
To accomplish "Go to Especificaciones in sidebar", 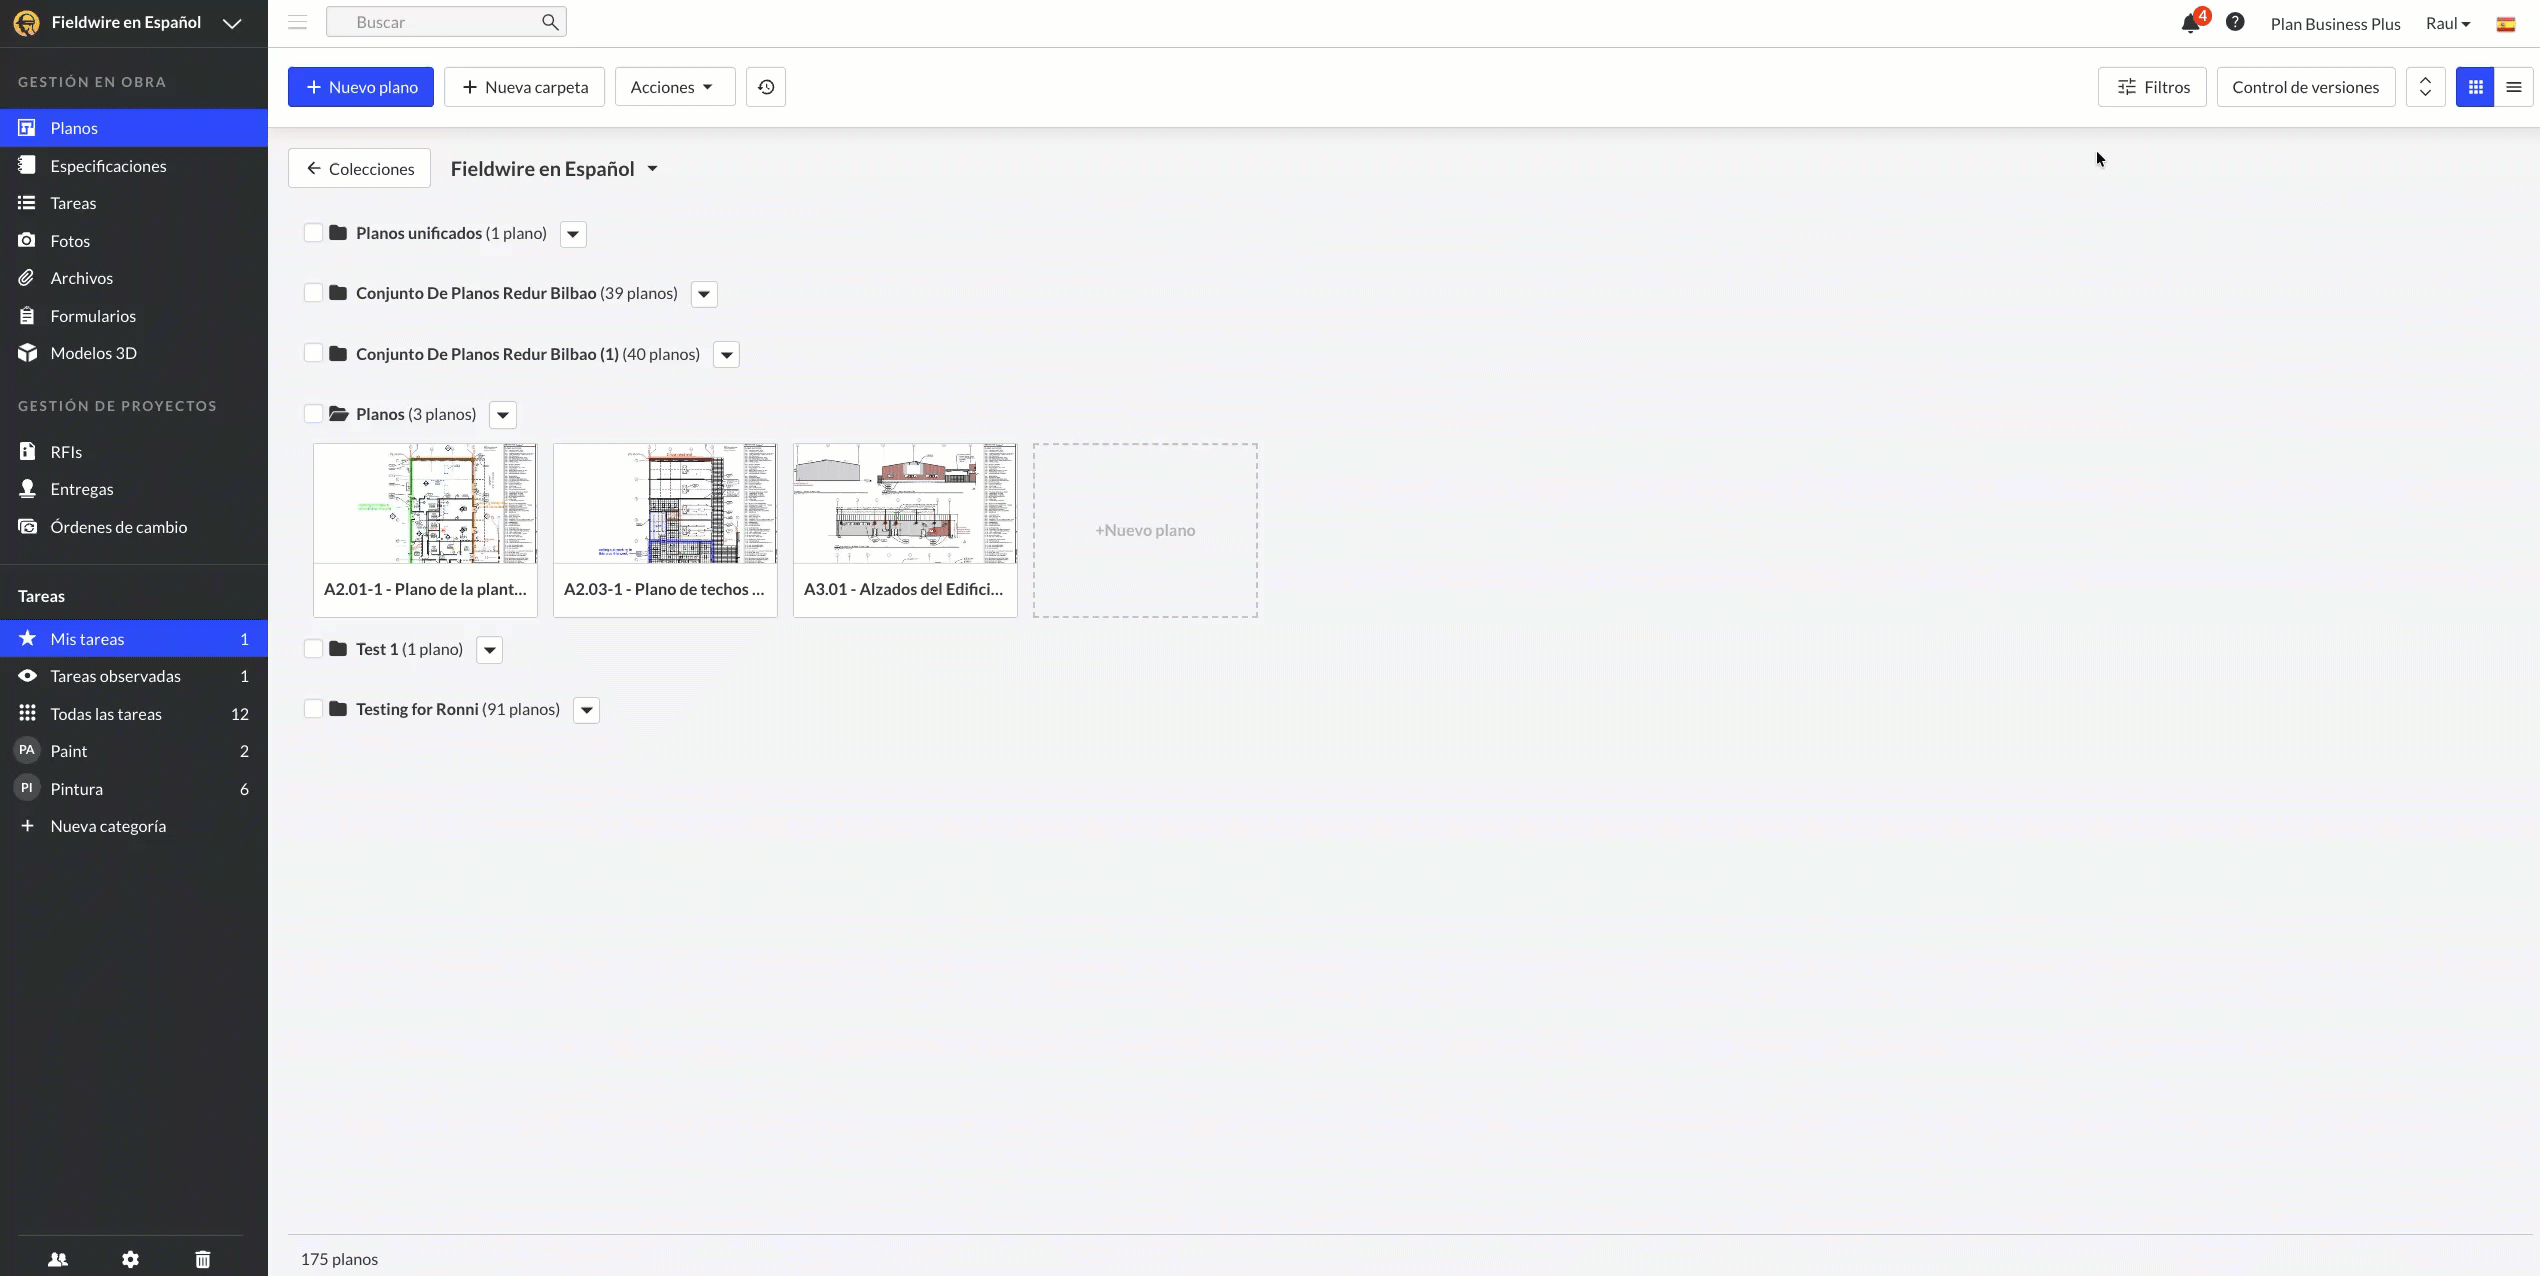I will (x=108, y=166).
